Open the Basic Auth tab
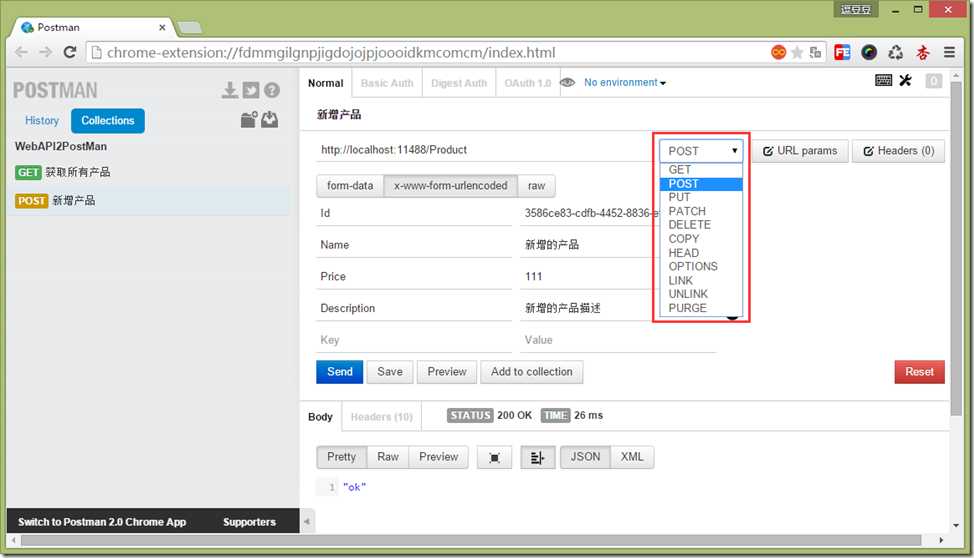The height and width of the screenshot is (558, 974). point(387,83)
